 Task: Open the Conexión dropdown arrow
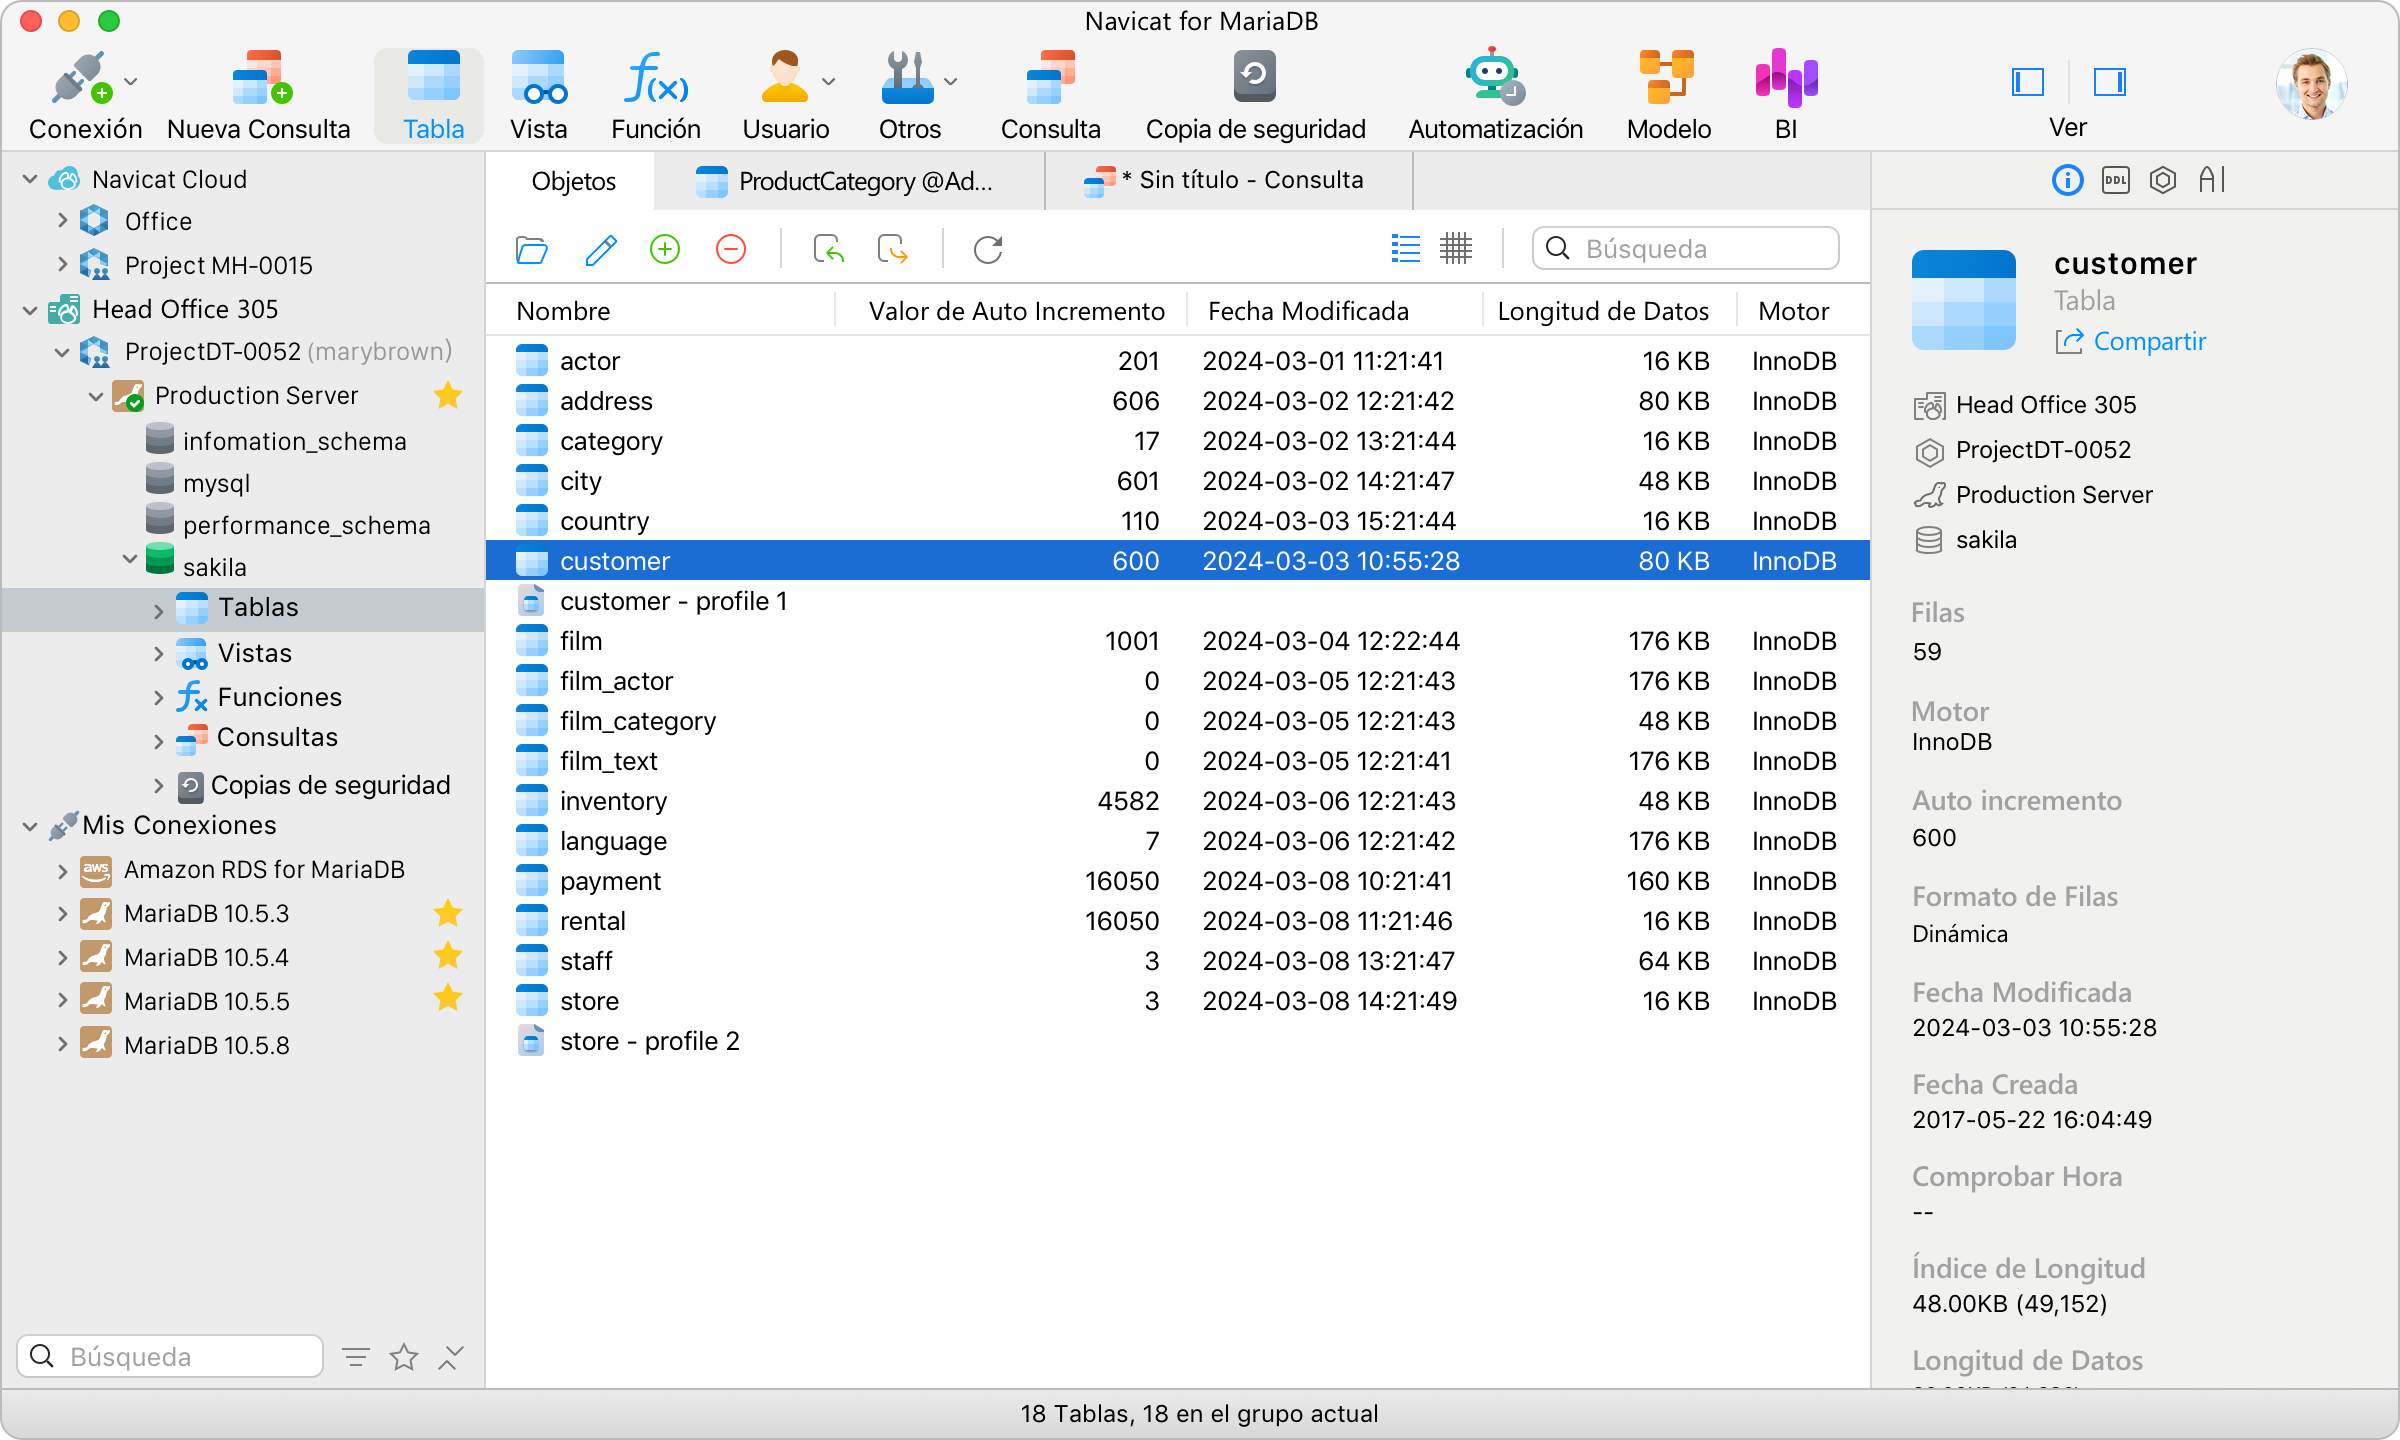pos(131,82)
